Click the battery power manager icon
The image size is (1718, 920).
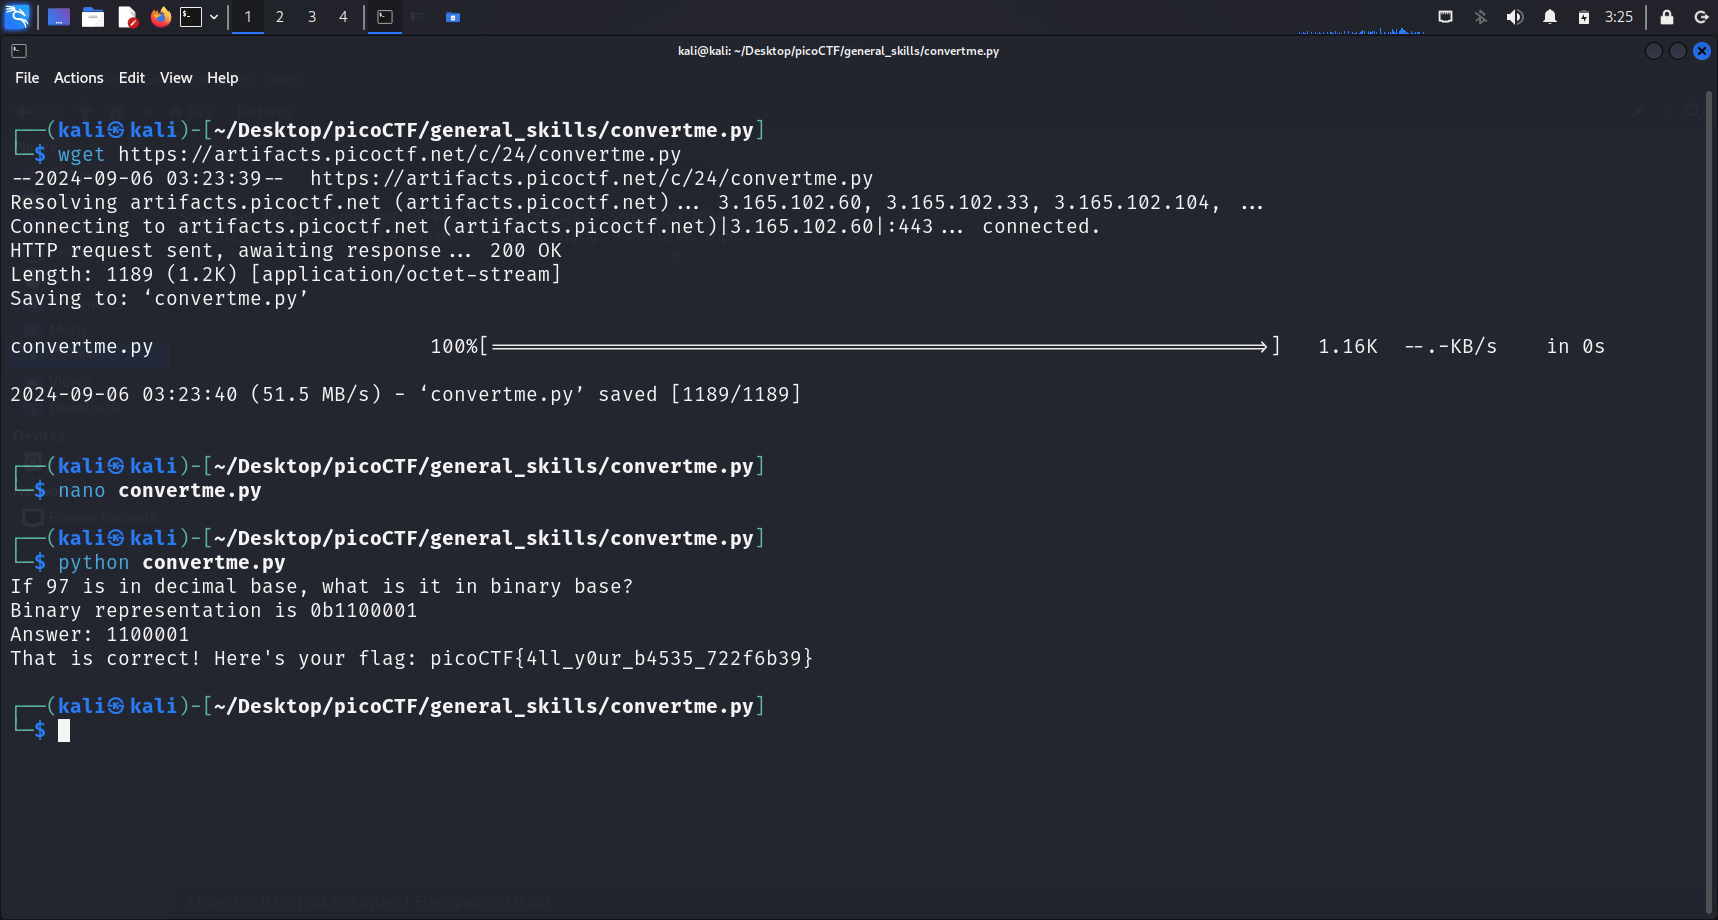point(1583,17)
